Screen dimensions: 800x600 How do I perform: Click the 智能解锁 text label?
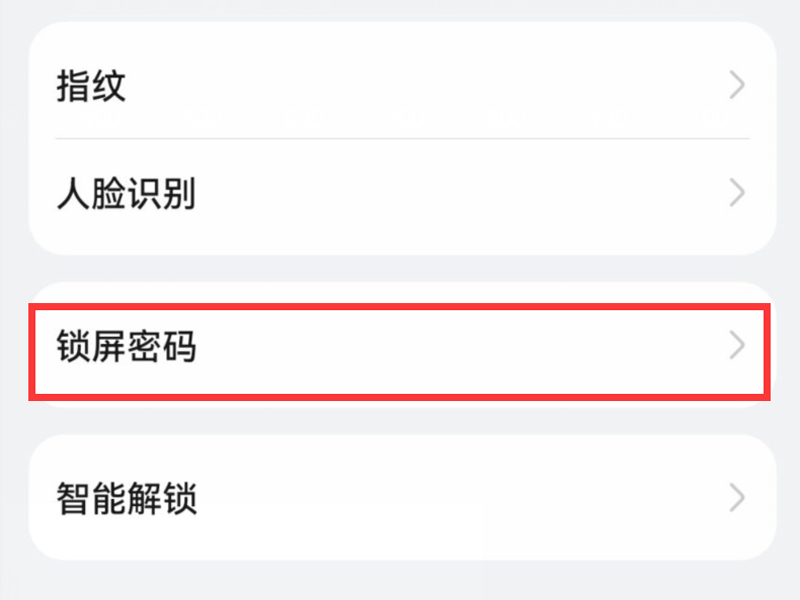(x=126, y=497)
